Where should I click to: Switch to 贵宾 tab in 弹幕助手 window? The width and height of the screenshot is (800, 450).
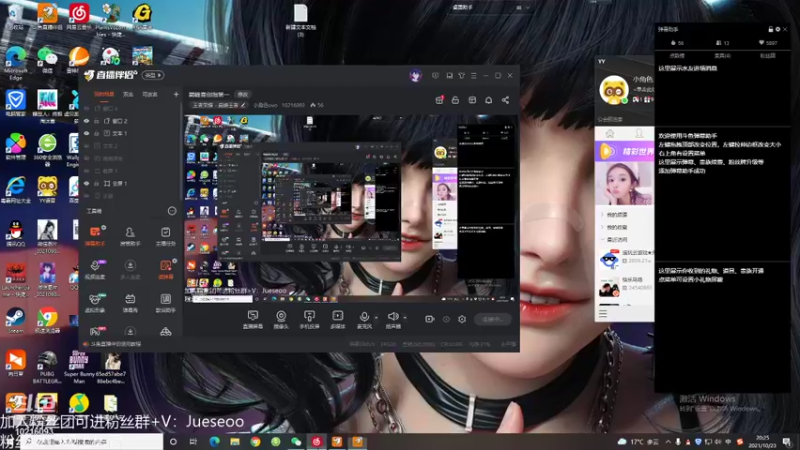[722, 56]
